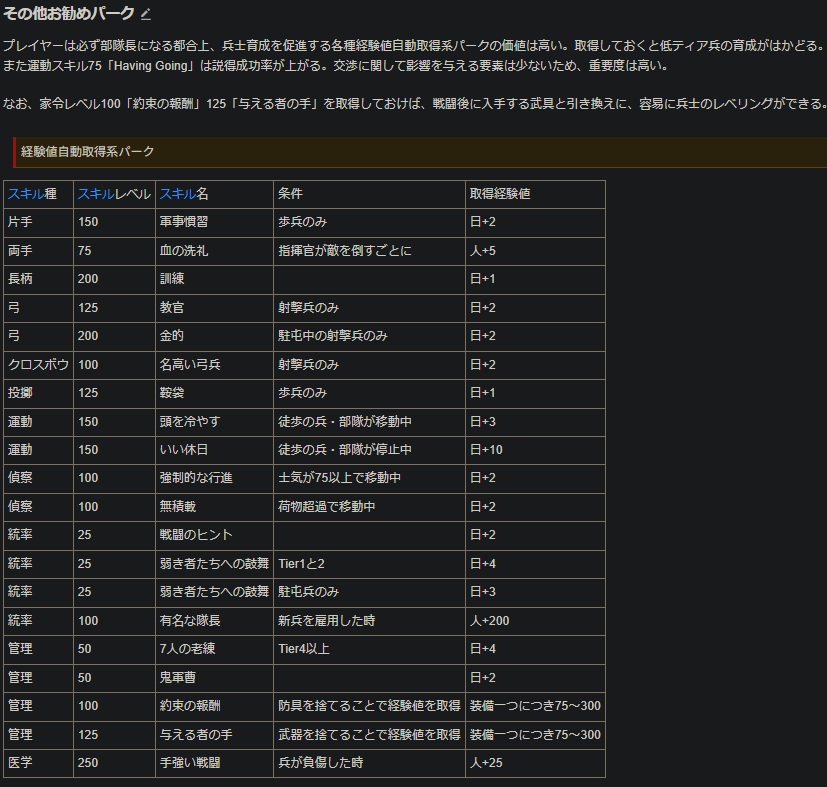Click the edit pencil icon beside その他お勧めパーク

(x=146, y=15)
